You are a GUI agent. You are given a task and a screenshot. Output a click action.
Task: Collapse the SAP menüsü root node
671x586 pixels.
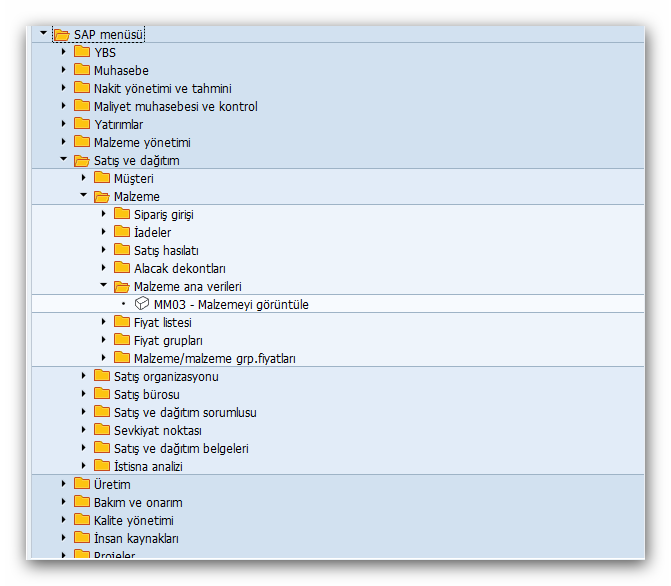point(43,33)
